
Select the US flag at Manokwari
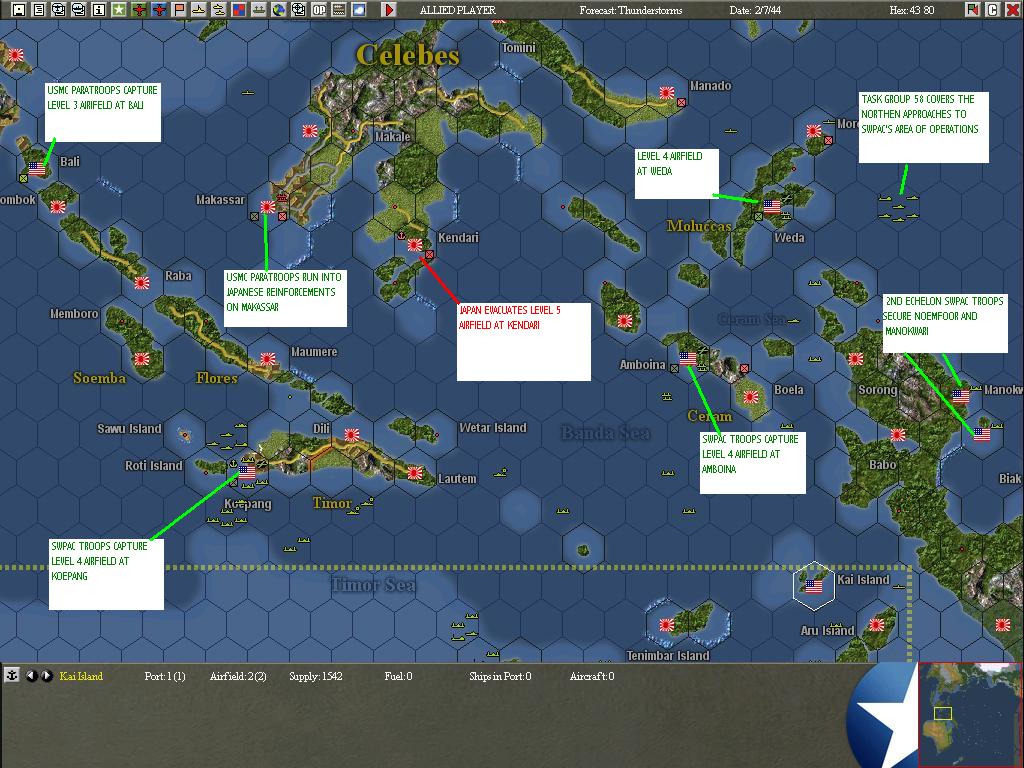point(961,396)
